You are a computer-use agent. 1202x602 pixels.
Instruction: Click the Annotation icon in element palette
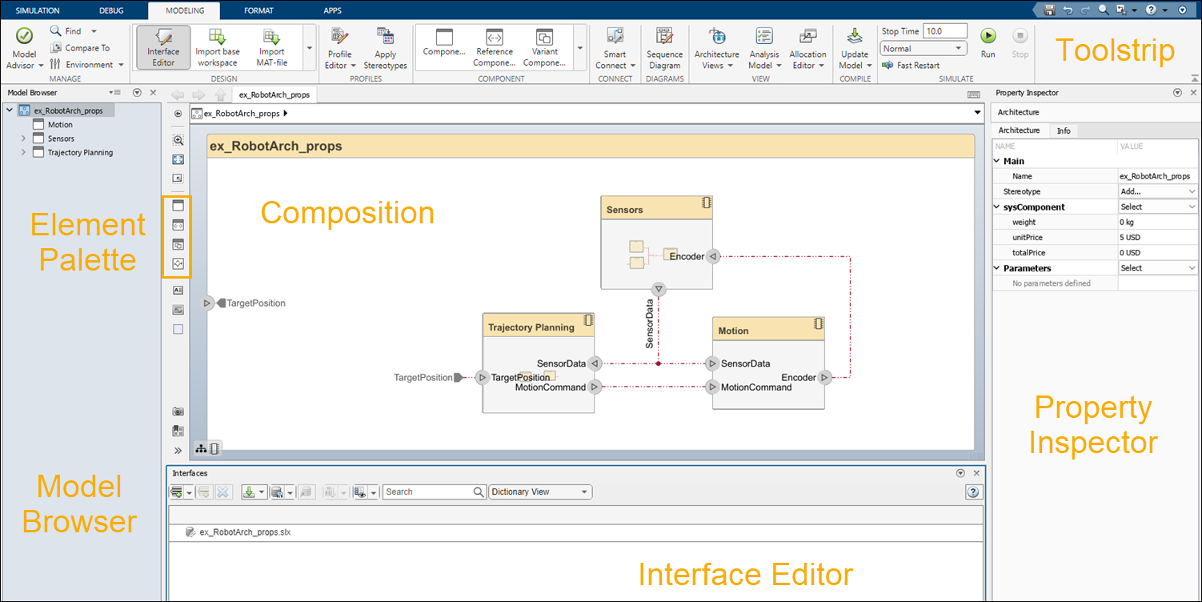[178, 290]
